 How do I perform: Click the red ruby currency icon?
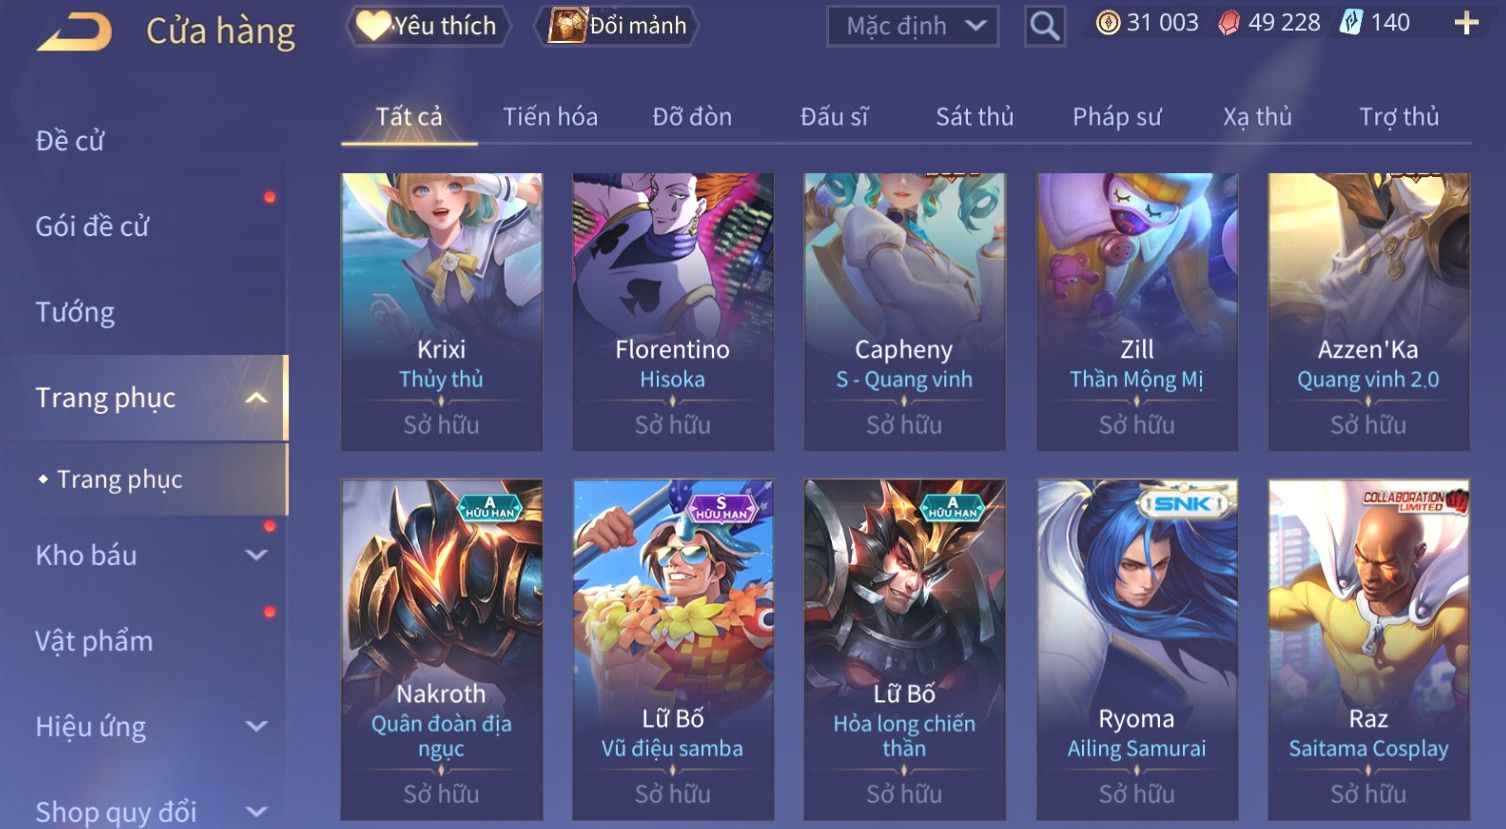[1229, 23]
